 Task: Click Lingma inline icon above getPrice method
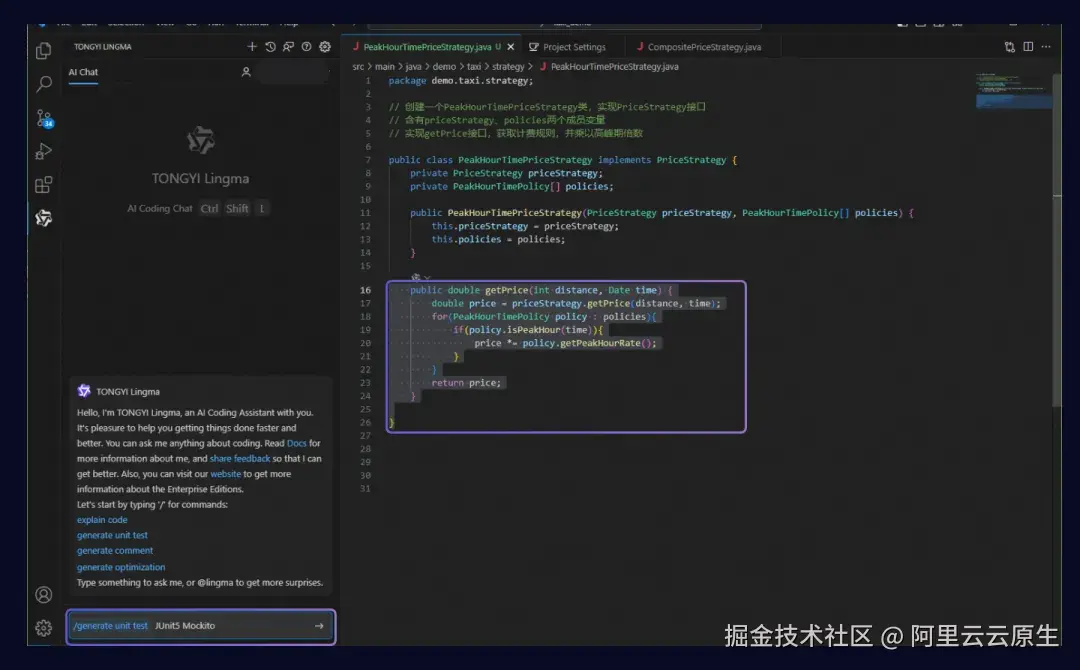415,278
